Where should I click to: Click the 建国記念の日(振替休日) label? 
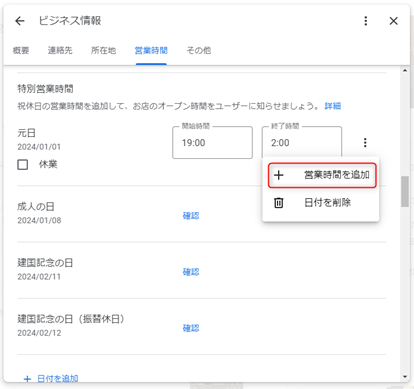click(x=71, y=319)
